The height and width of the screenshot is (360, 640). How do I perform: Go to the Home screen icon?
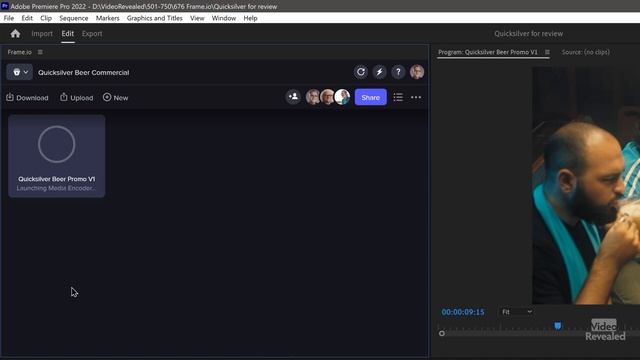[x=16, y=33]
